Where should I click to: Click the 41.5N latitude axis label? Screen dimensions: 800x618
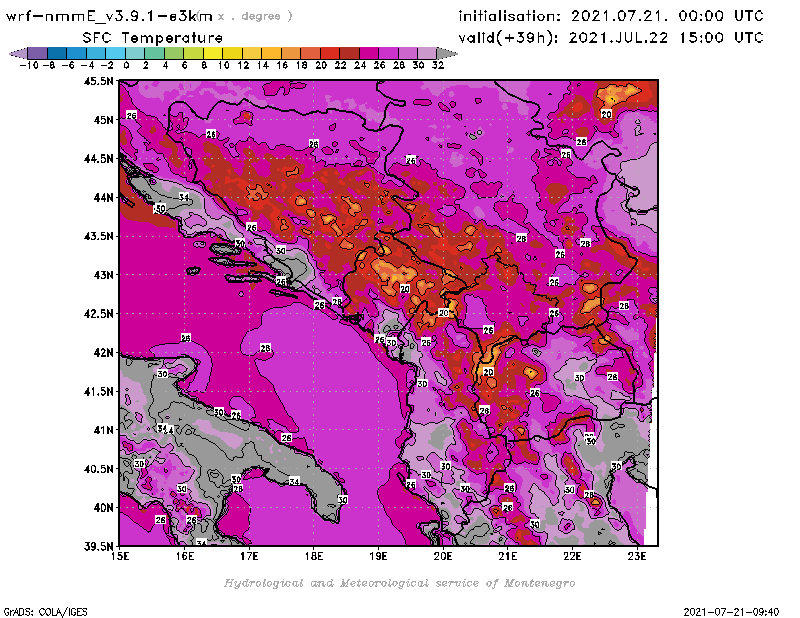tap(98, 391)
